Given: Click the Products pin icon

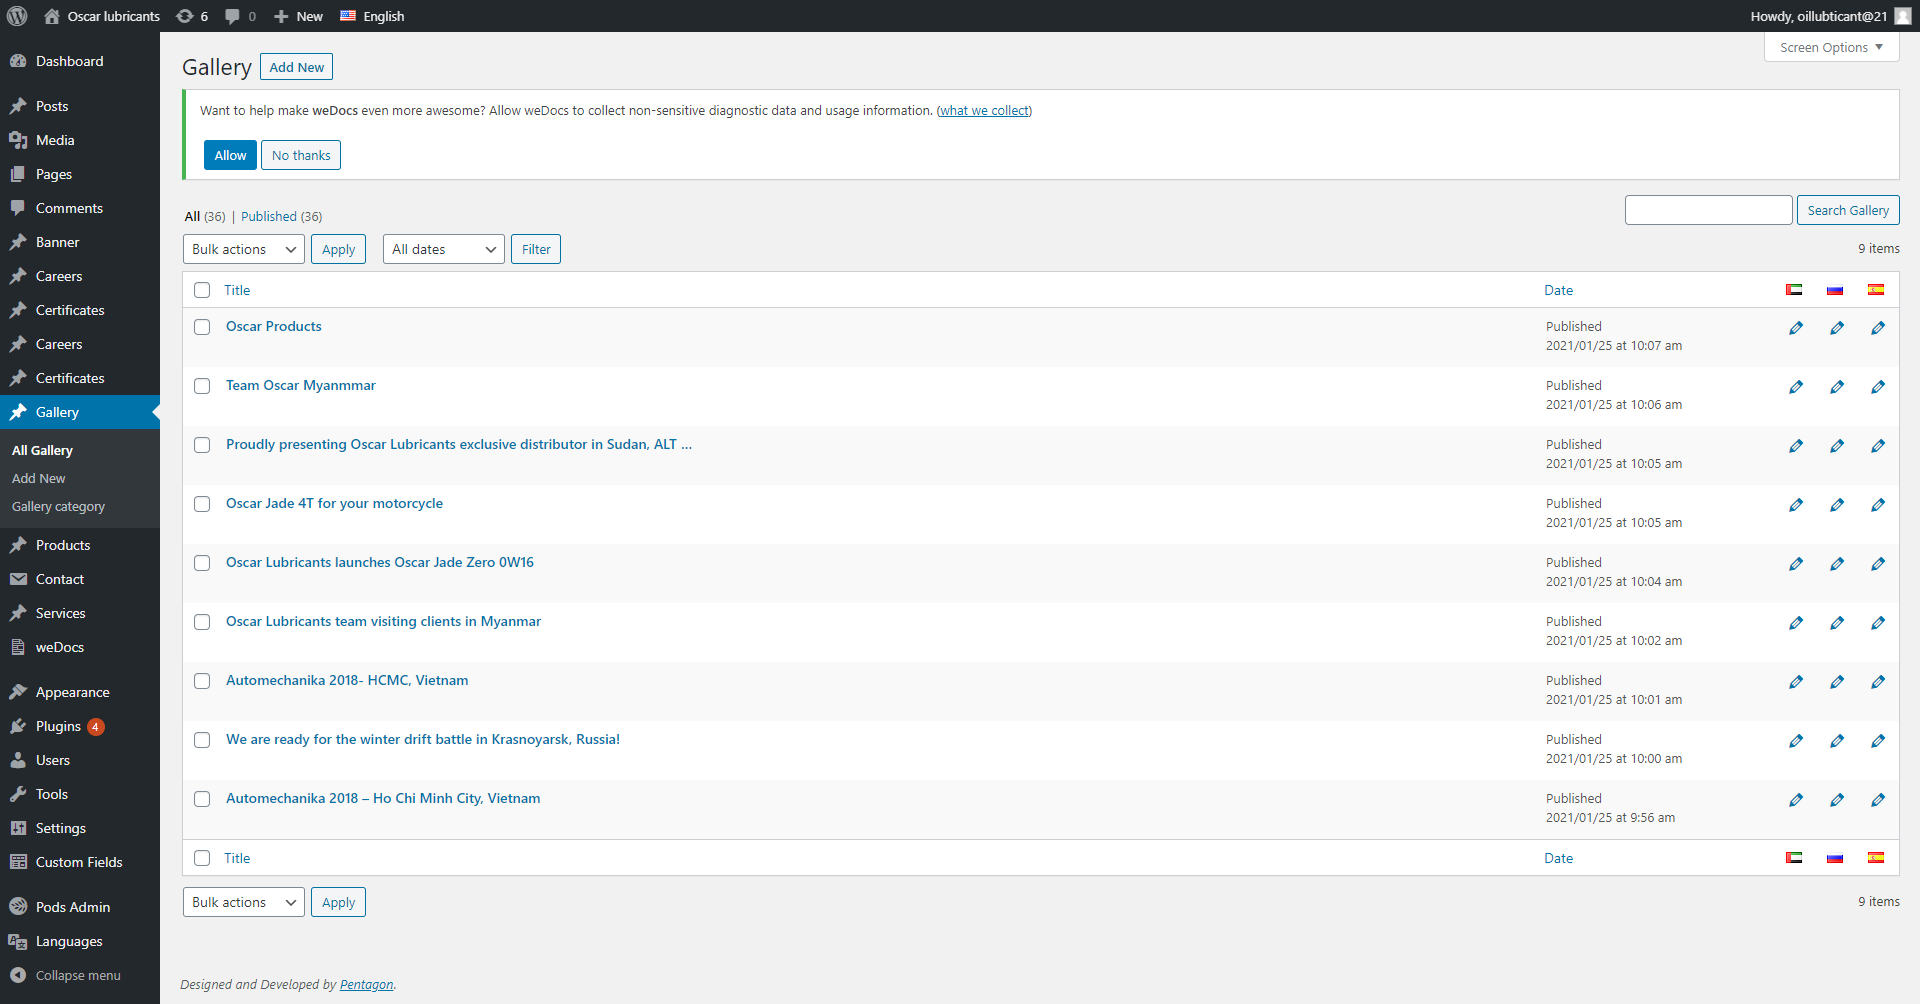Looking at the screenshot, I should (18, 545).
